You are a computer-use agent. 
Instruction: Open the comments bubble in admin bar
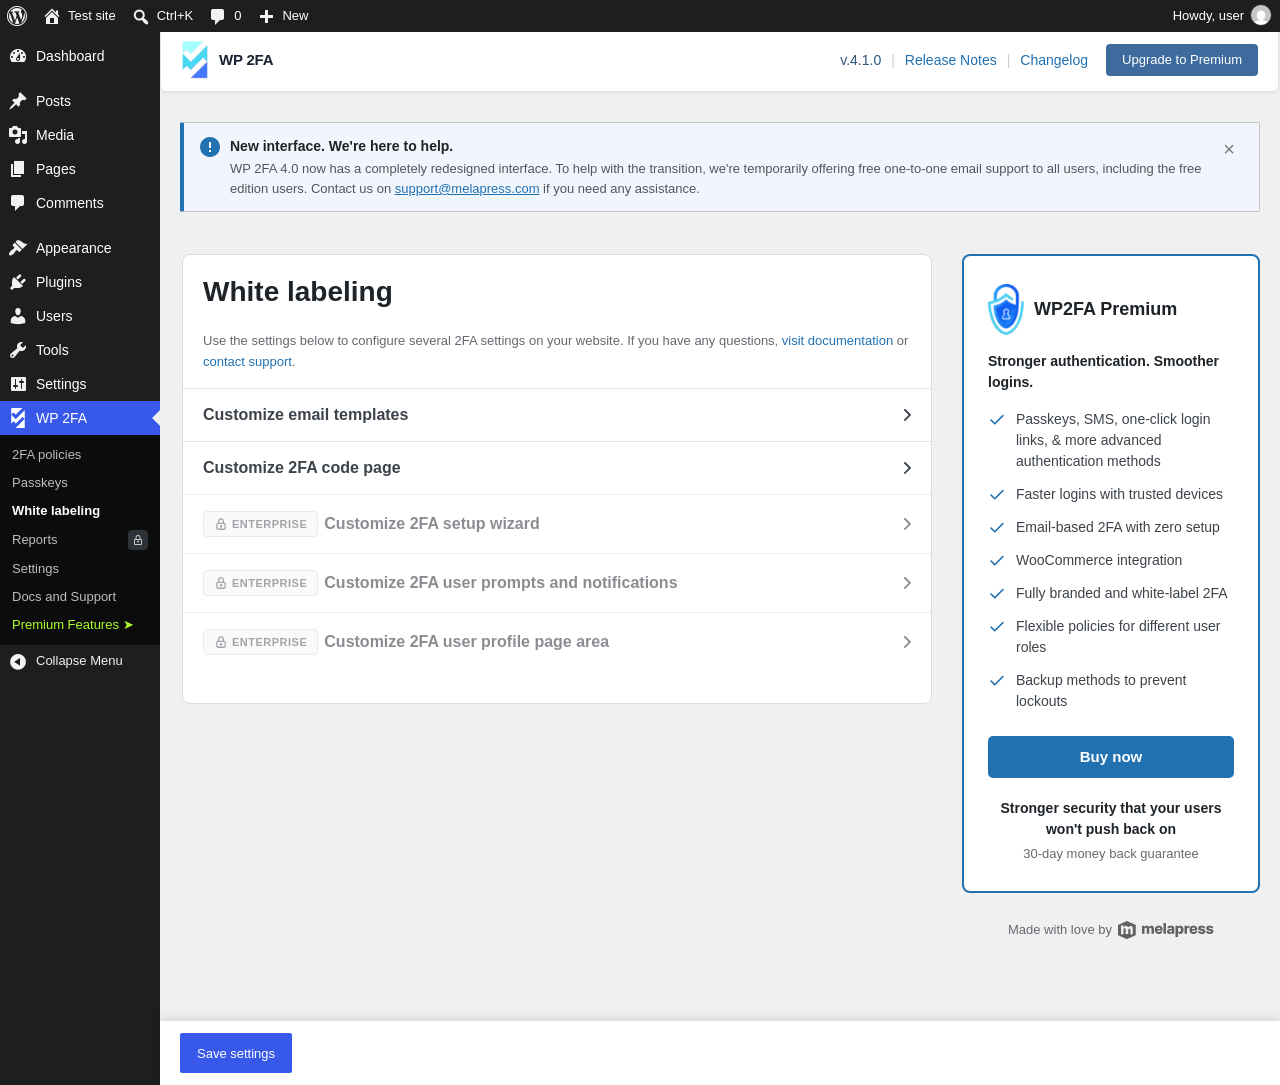tap(218, 16)
